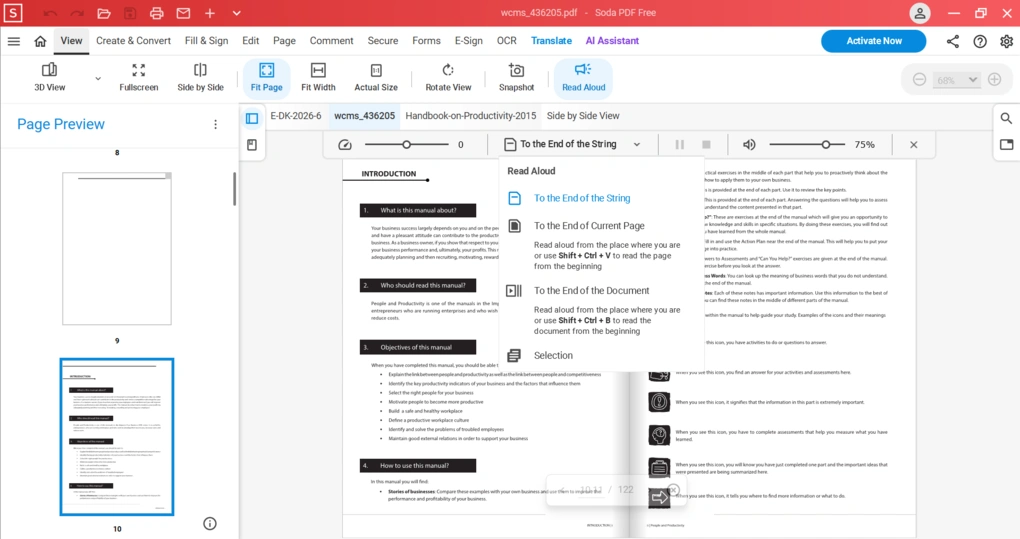
Task: Go to the Home screen
Action: pos(40,41)
